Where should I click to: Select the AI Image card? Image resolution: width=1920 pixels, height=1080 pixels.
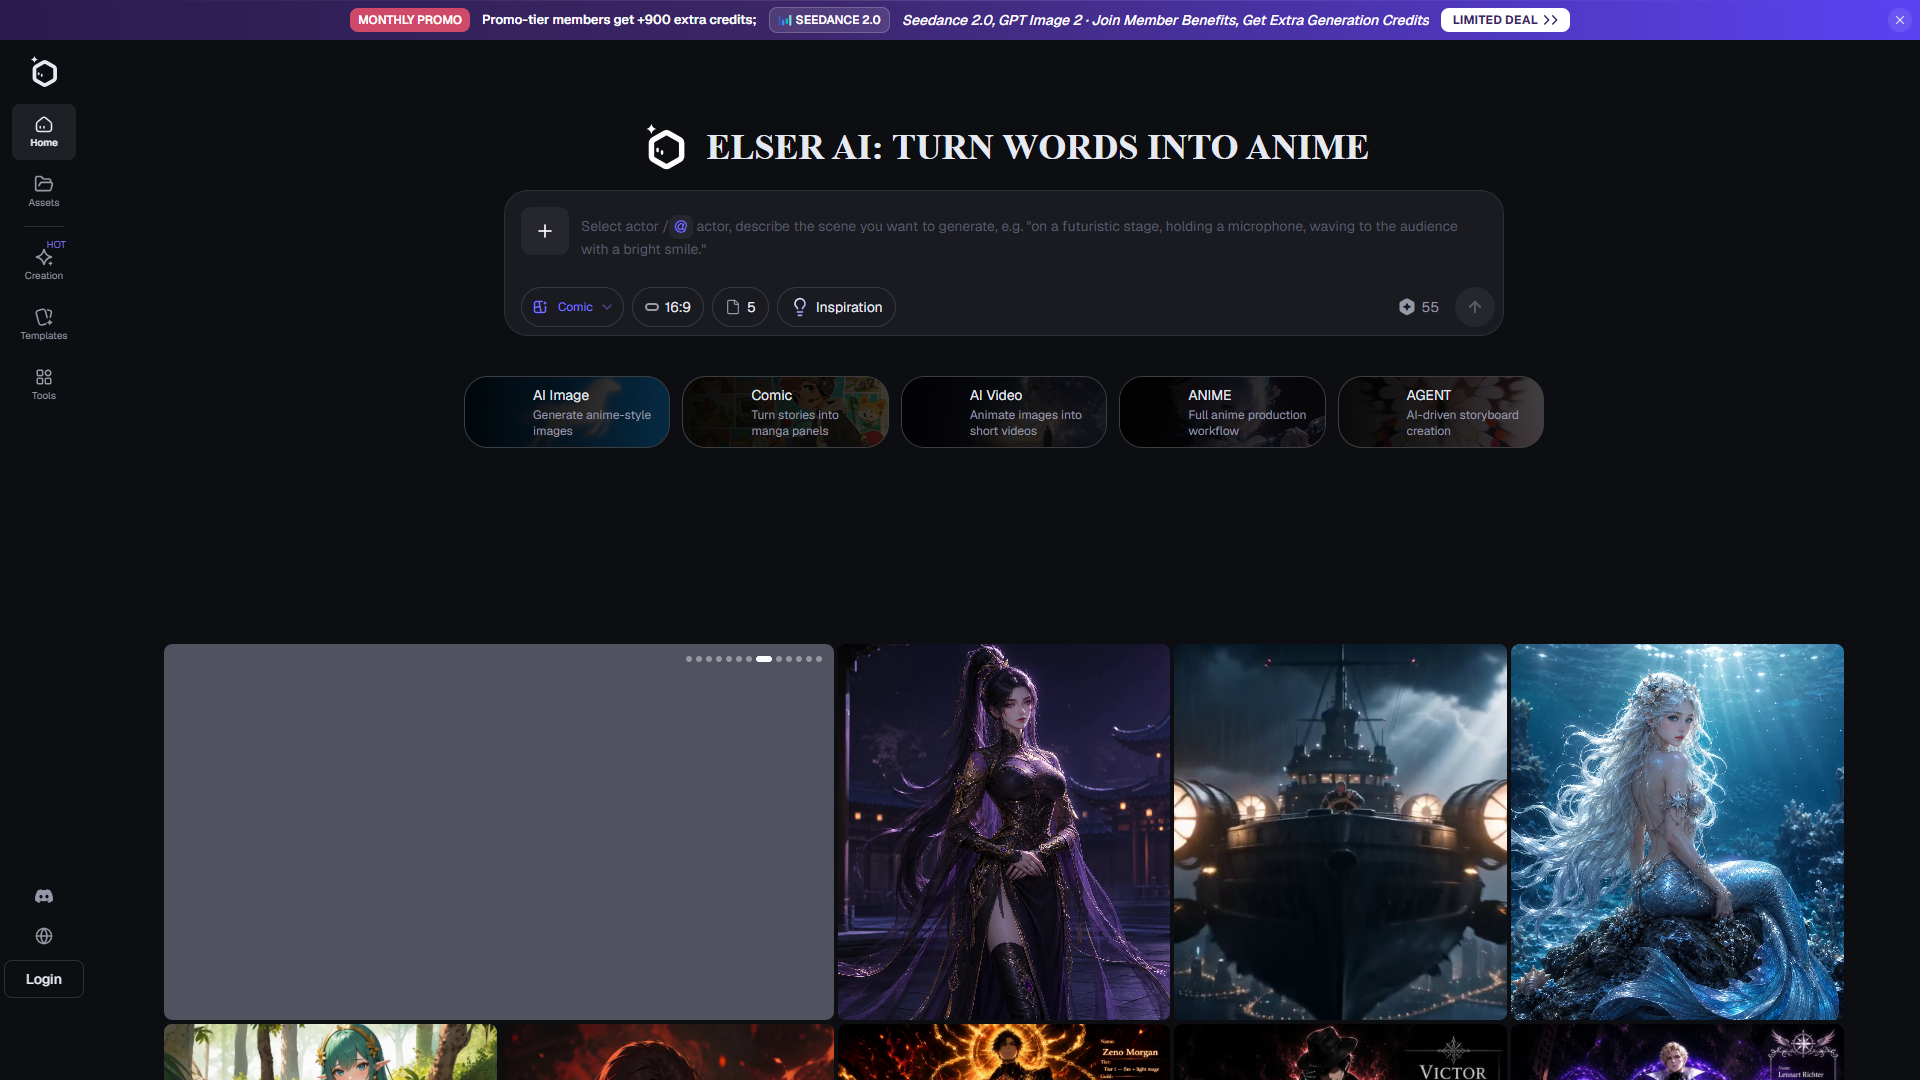click(x=567, y=412)
